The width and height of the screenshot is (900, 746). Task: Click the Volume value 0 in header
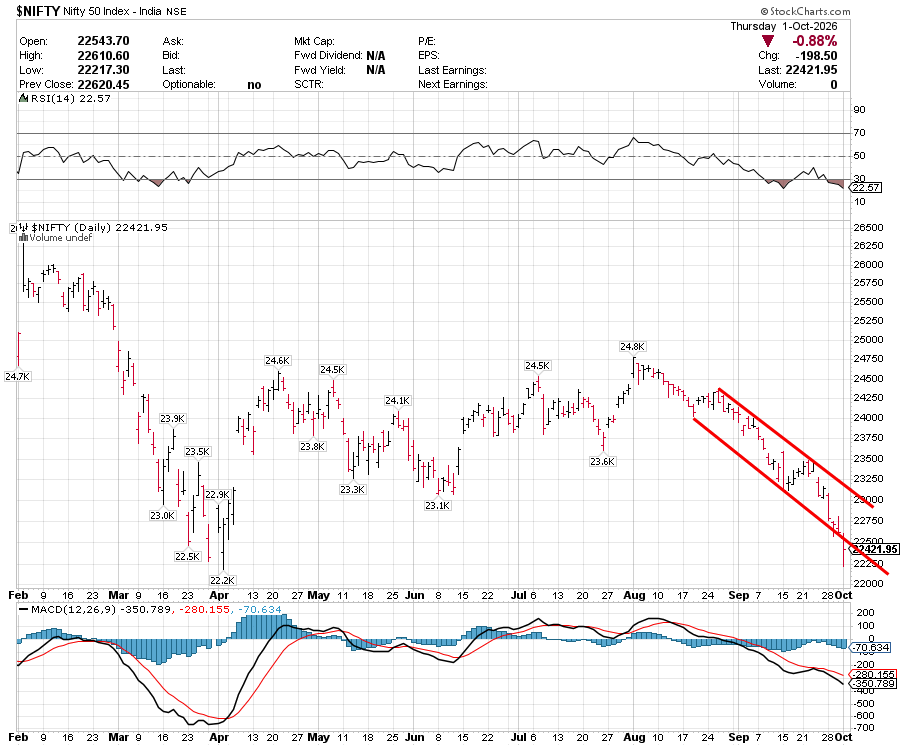coord(833,85)
